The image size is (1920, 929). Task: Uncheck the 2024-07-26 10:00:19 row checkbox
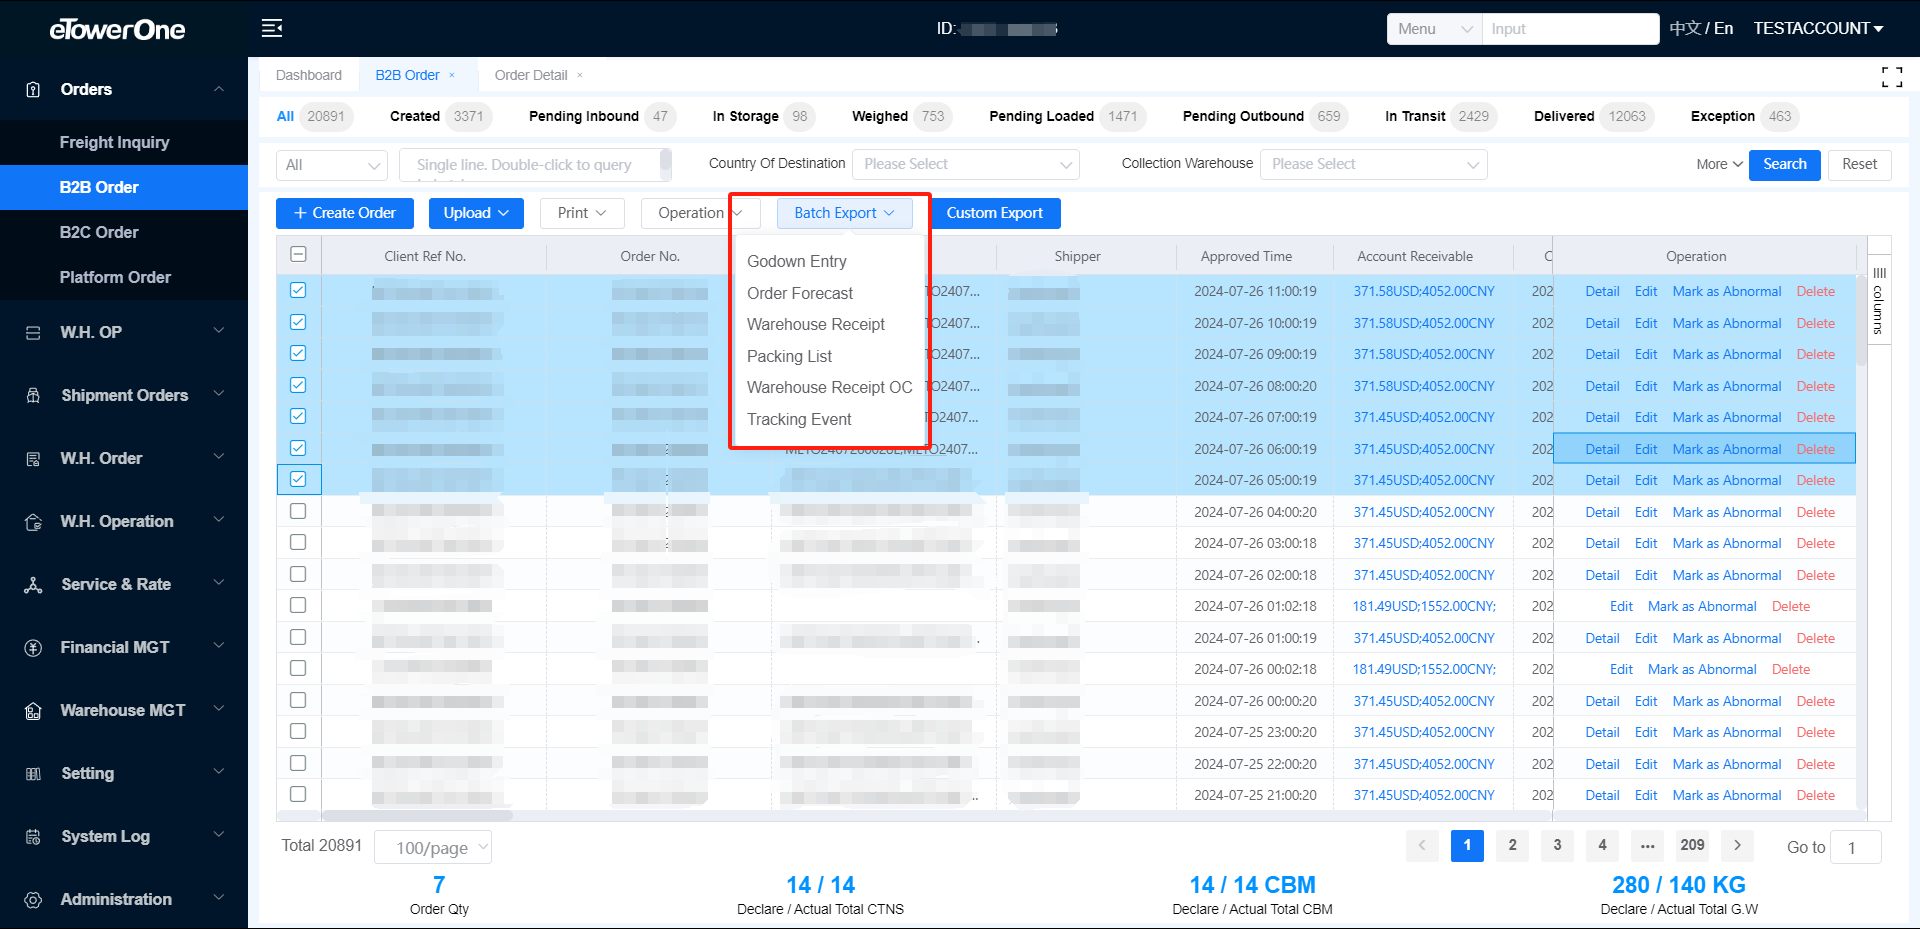pos(298,322)
